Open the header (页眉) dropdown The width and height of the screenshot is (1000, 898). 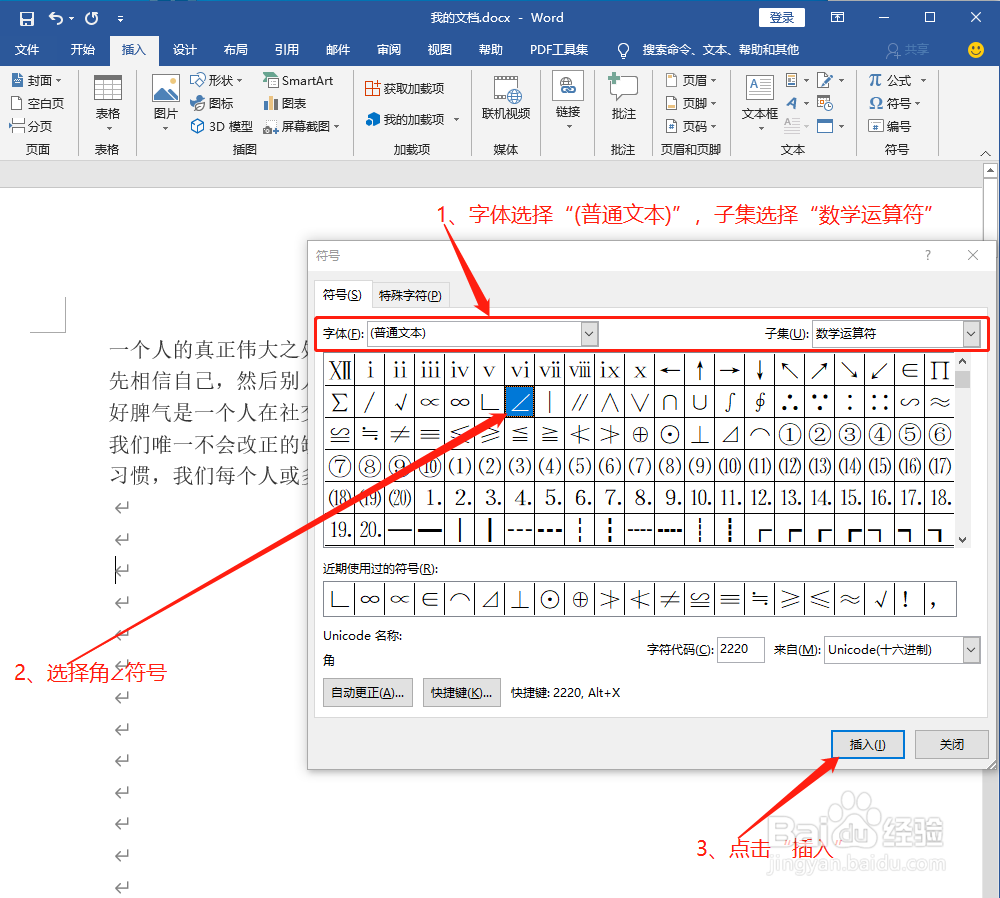(691, 80)
